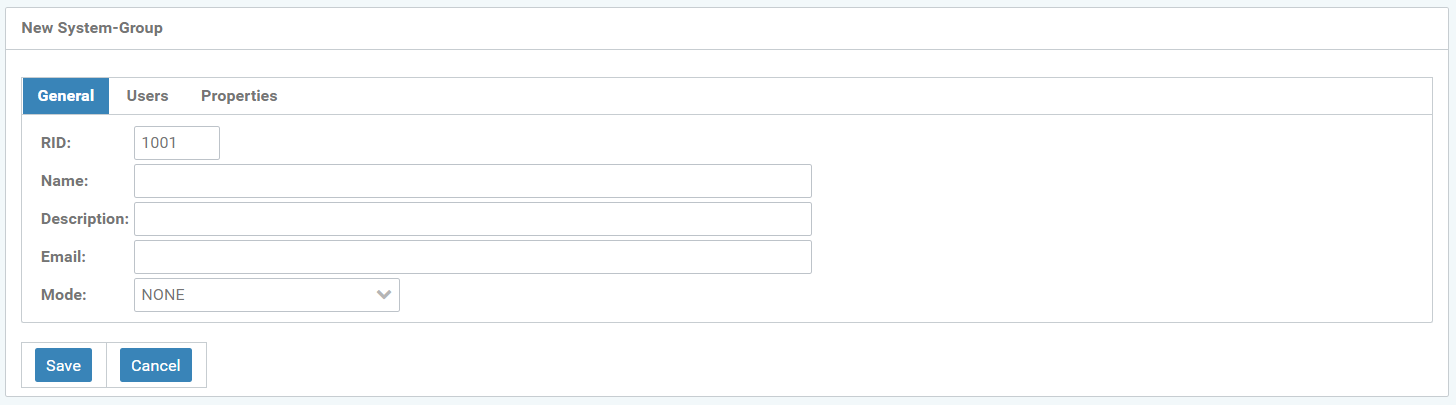The width and height of the screenshot is (1456, 405).
Task: Click the Mode label
Action: (x=63, y=295)
